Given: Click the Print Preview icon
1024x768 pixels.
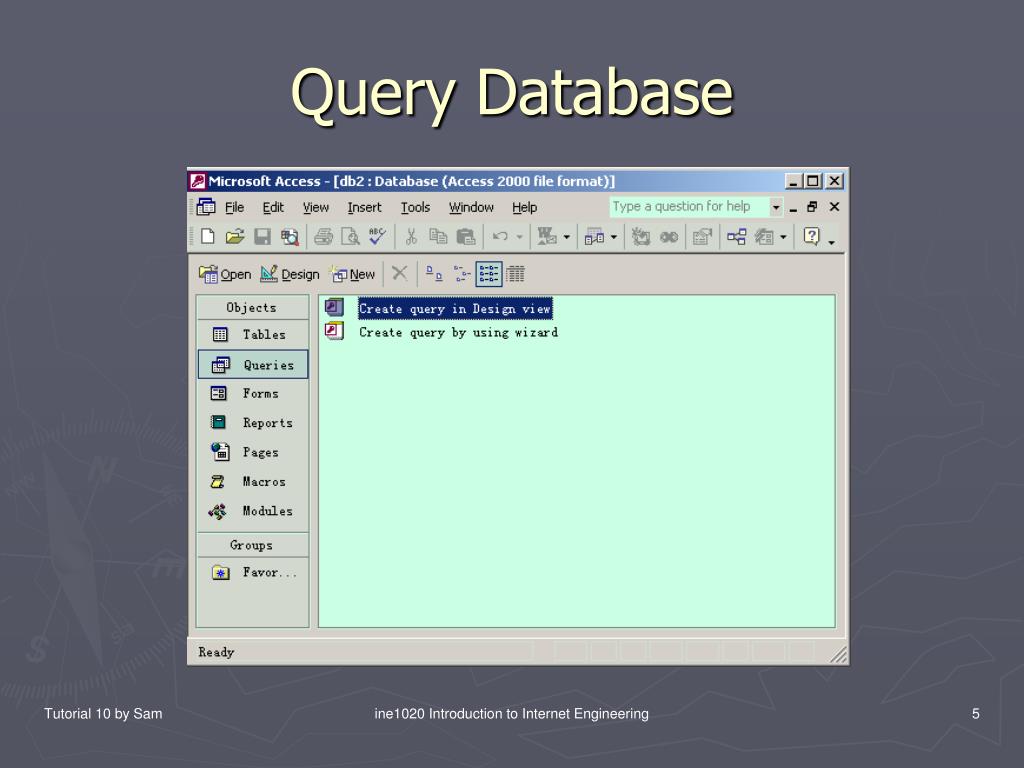Looking at the screenshot, I should pos(351,237).
